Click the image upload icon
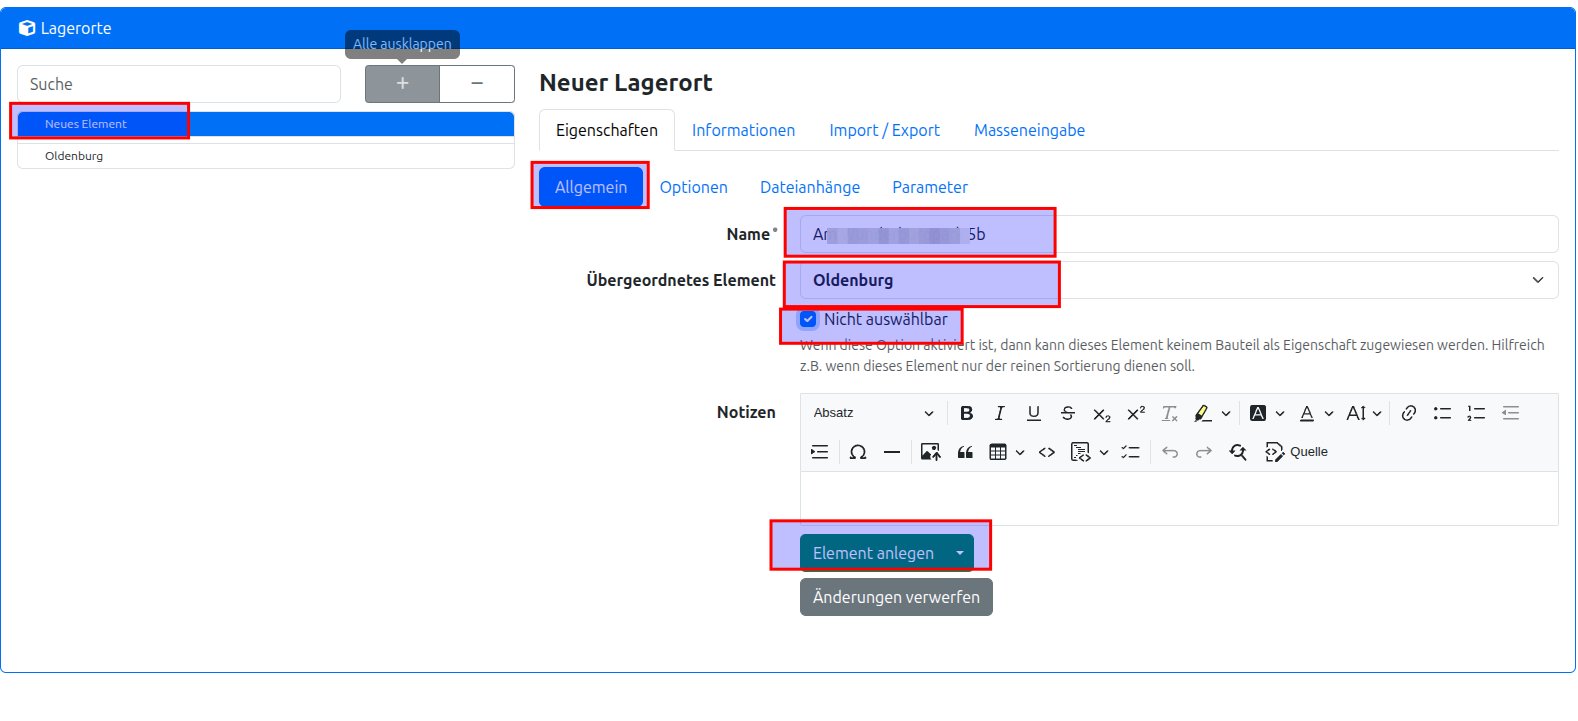The image size is (1578, 721). [x=930, y=452]
